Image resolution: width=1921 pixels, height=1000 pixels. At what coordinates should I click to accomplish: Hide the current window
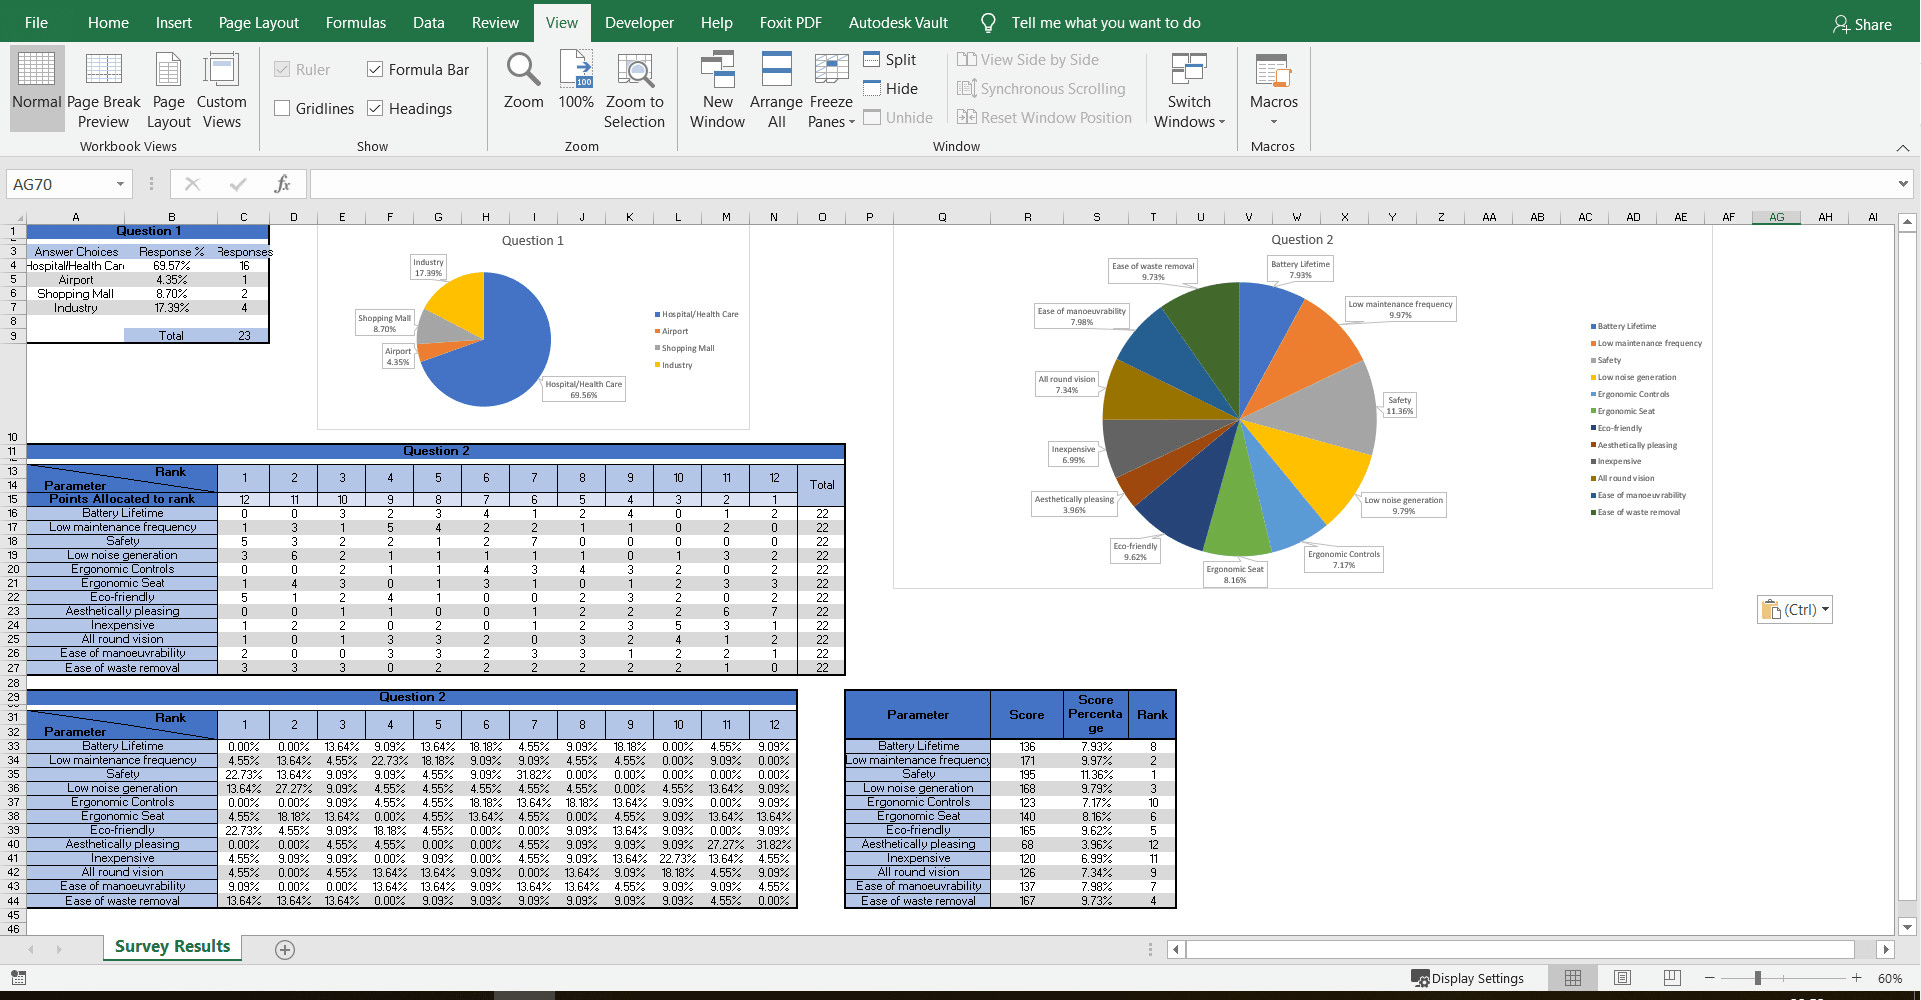tap(890, 89)
